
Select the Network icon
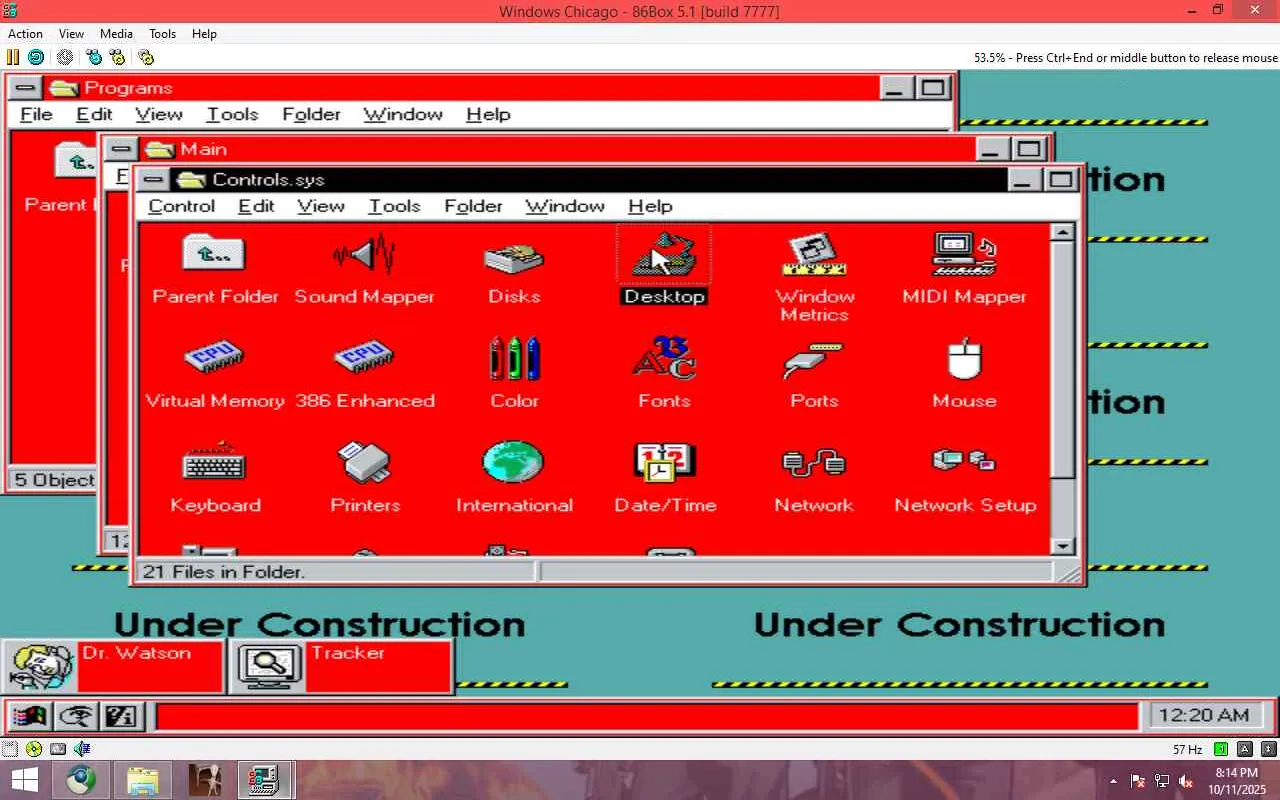tap(814, 463)
